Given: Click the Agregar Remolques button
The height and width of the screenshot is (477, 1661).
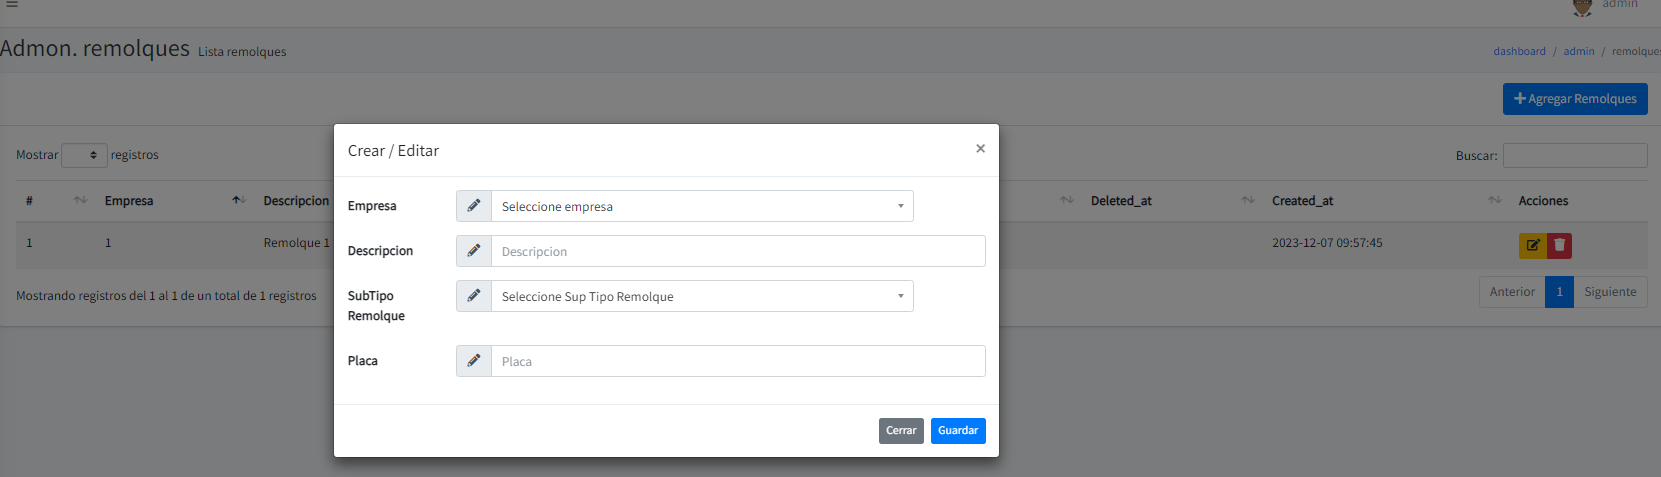Looking at the screenshot, I should point(1575,99).
